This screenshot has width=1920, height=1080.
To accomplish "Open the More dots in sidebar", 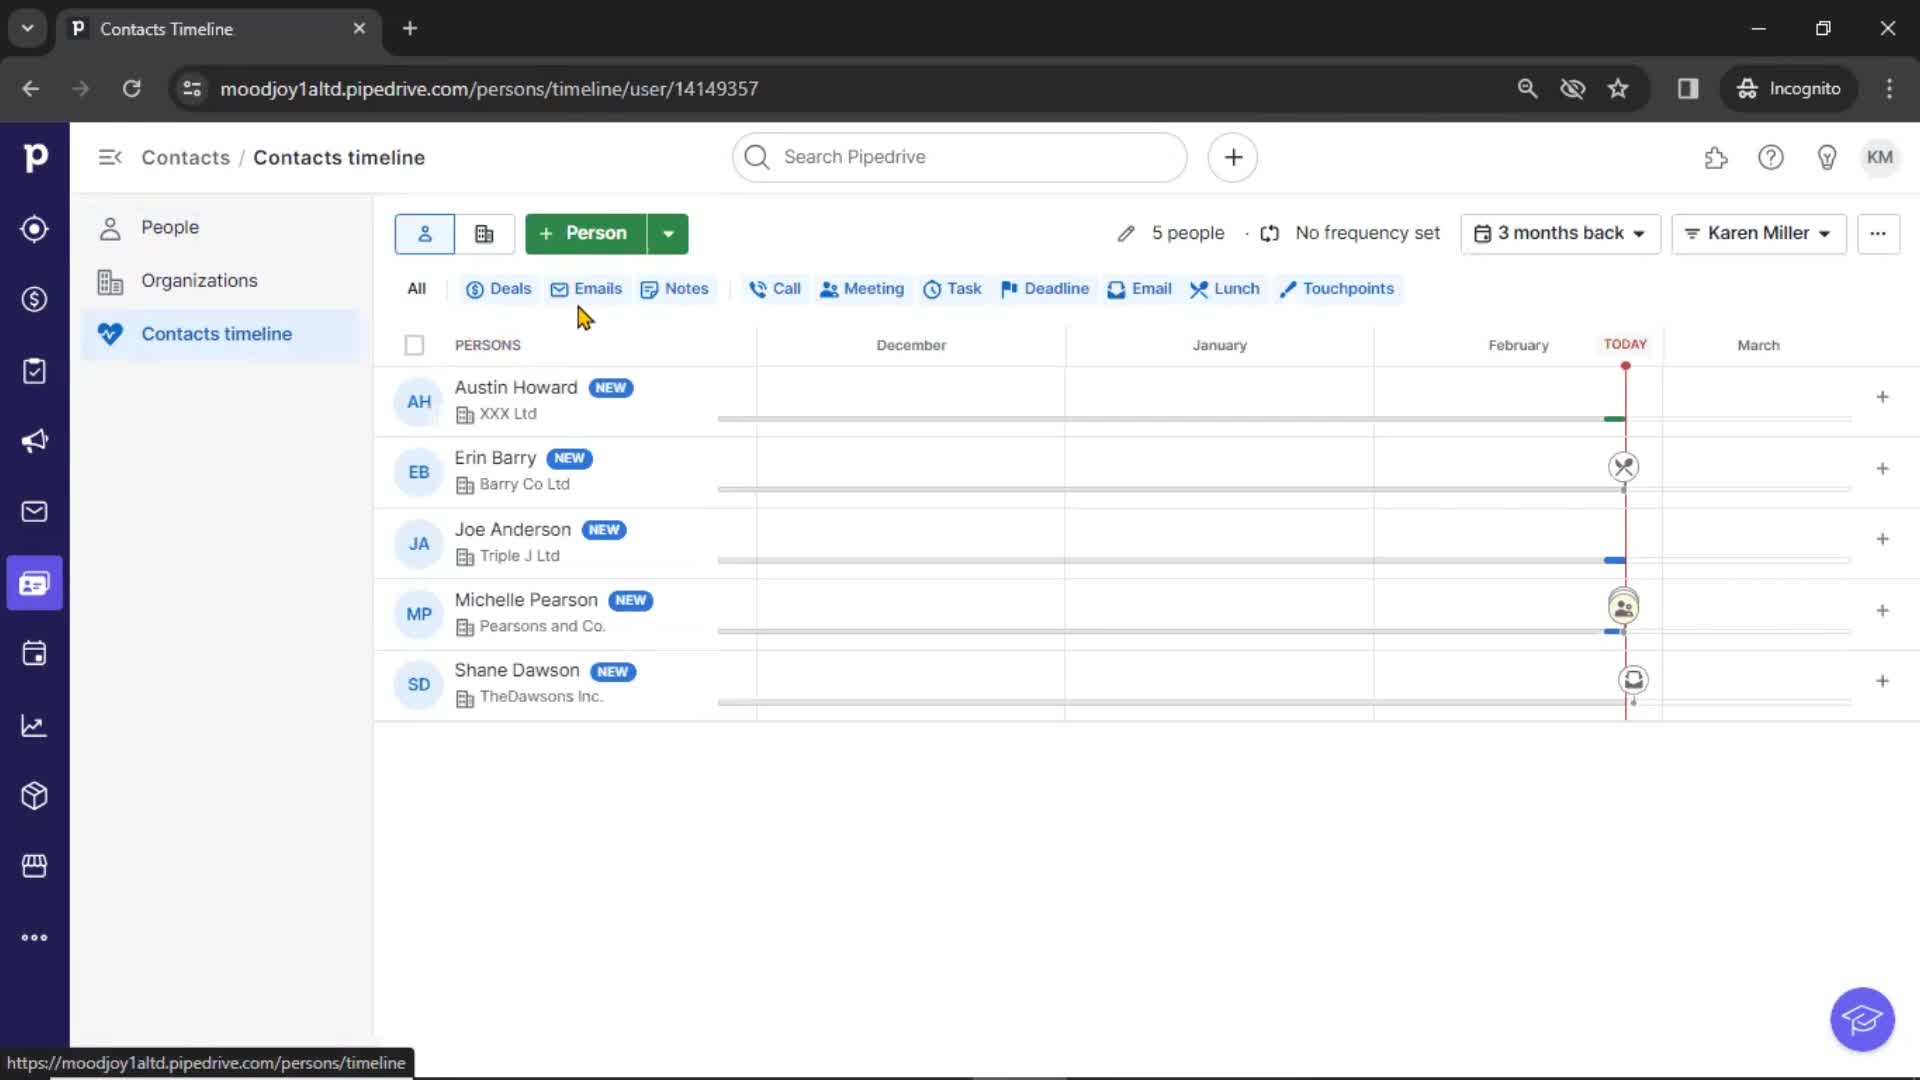I will 34,938.
